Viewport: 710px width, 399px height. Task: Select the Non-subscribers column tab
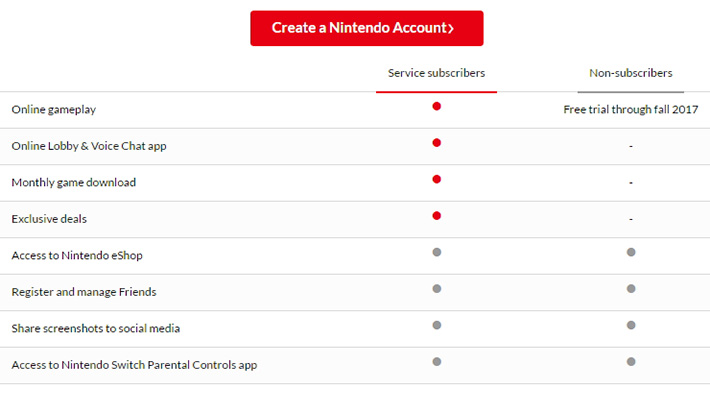click(630, 73)
